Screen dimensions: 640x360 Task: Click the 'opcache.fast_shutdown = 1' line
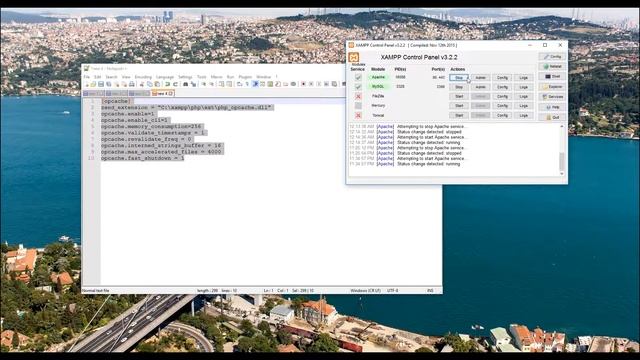pyautogui.click(x=142, y=158)
